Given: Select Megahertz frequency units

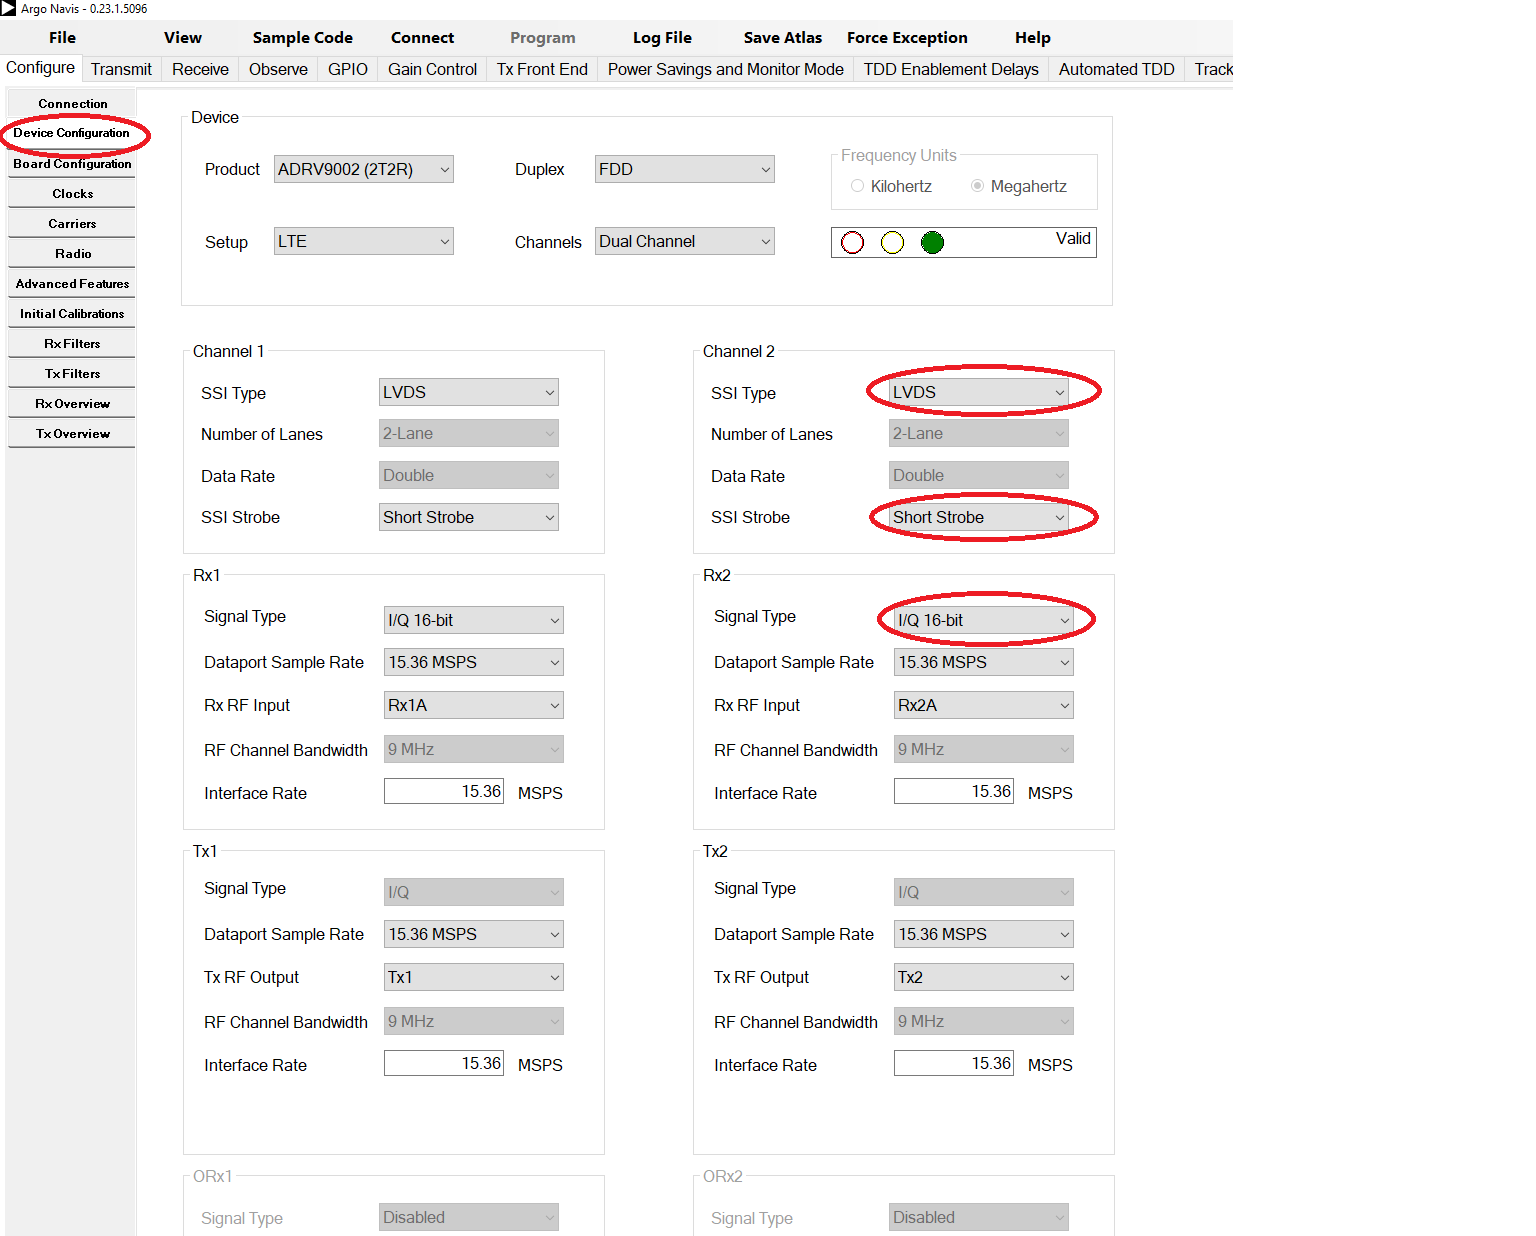Looking at the screenshot, I should (x=977, y=186).
